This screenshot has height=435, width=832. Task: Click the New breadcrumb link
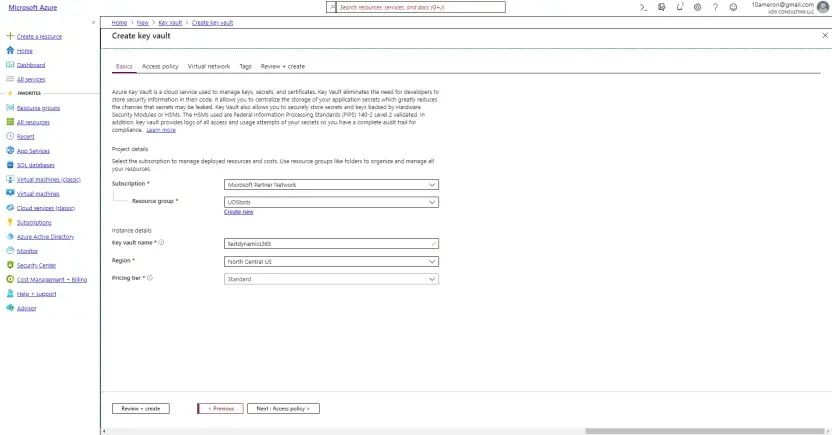point(143,23)
